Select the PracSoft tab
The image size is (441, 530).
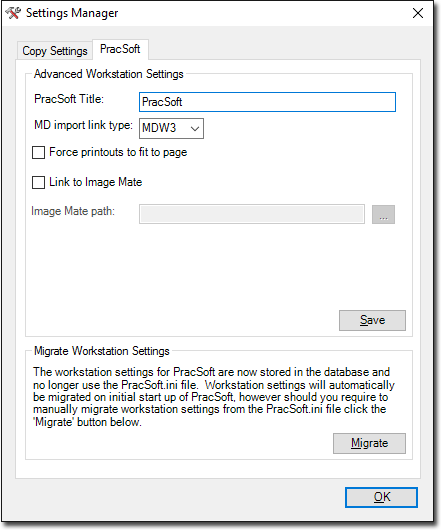120,49
